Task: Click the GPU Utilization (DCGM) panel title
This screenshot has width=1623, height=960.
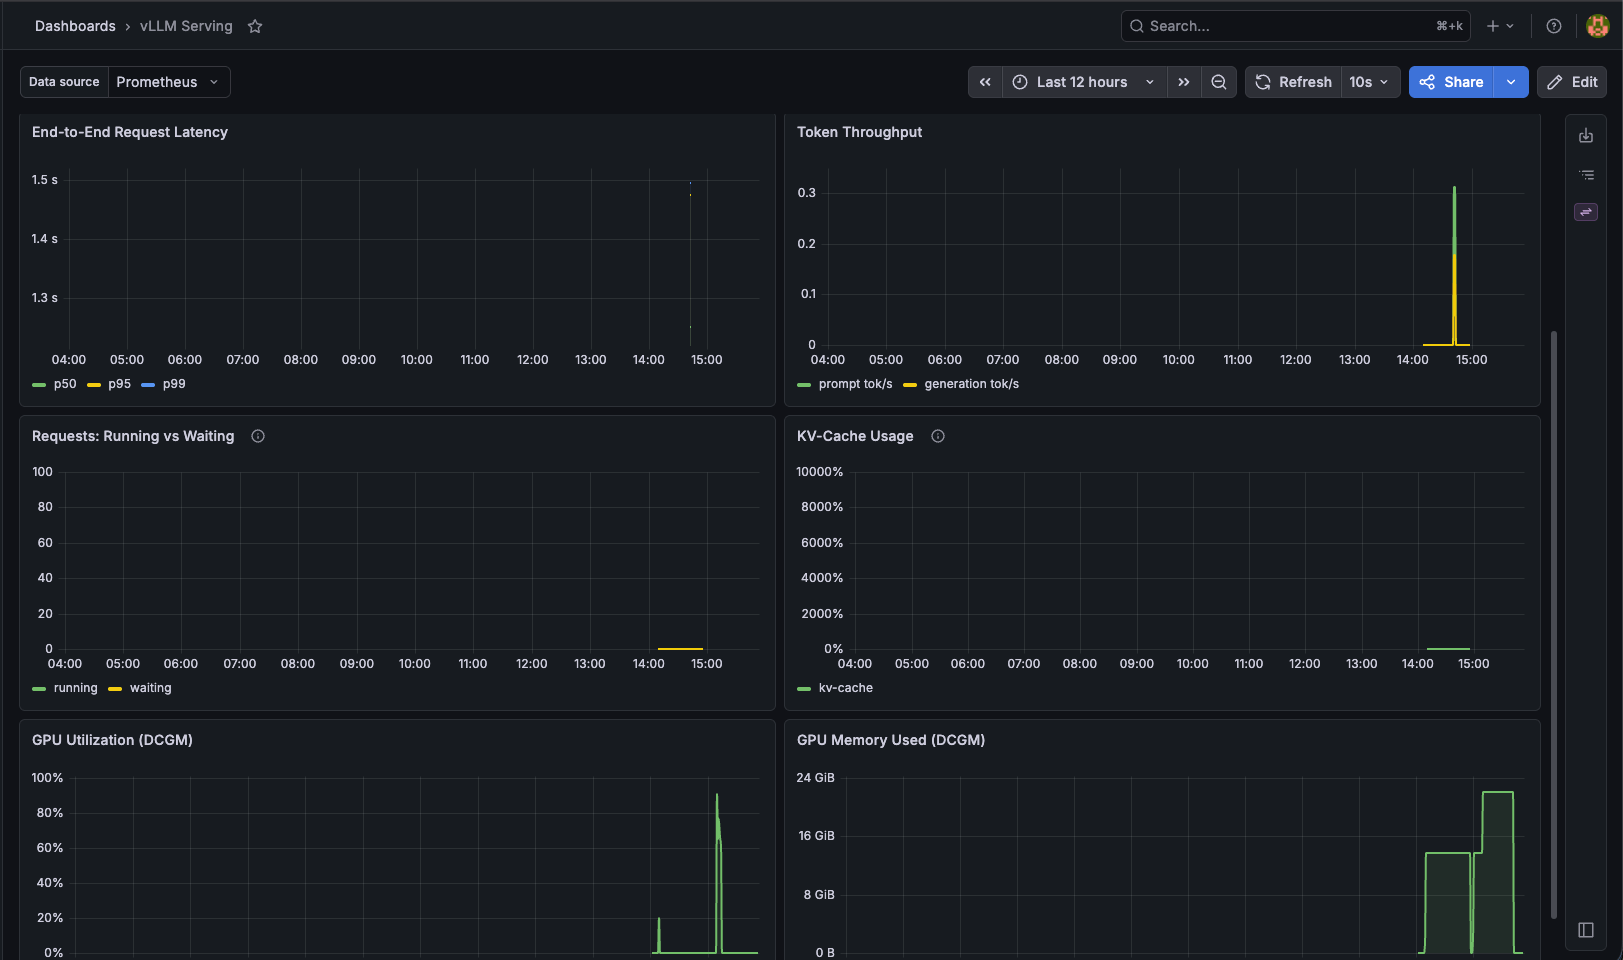Action: (x=112, y=740)
